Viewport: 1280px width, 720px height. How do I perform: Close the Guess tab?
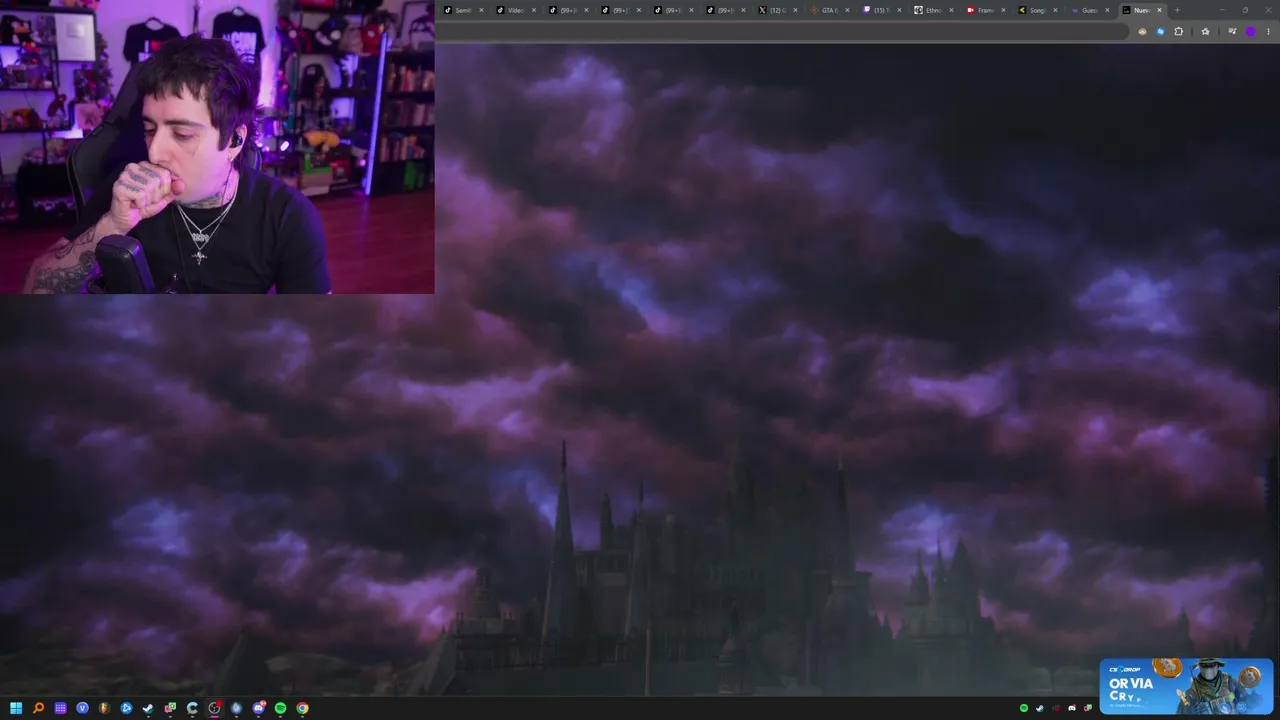[x=1107, y=10]
